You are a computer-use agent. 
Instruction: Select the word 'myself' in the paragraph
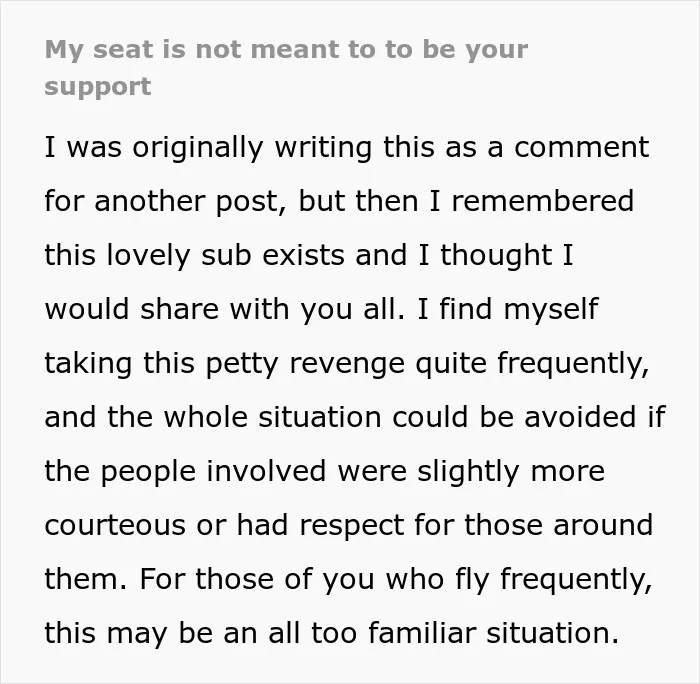pyautogui.click(x=551, y=309)
